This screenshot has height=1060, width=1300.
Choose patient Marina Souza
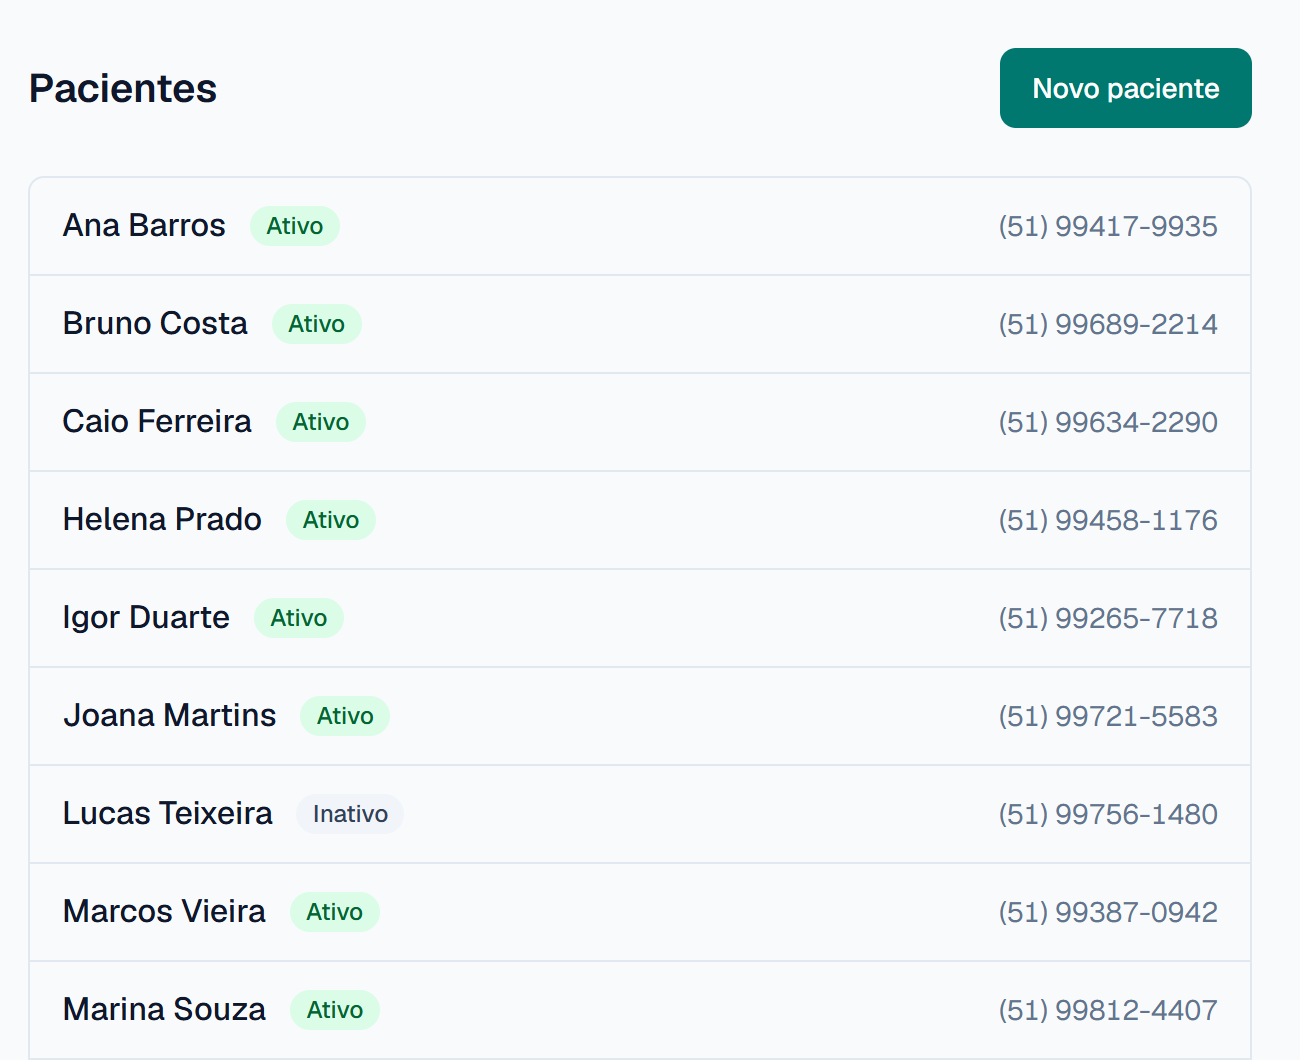(640, 1010)
